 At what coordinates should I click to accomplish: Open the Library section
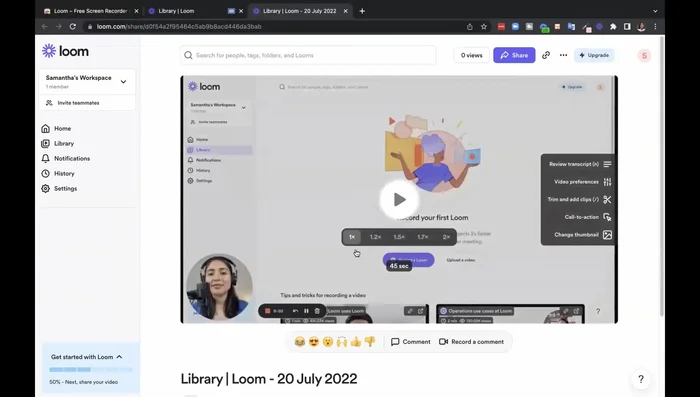tap(64, 143)
